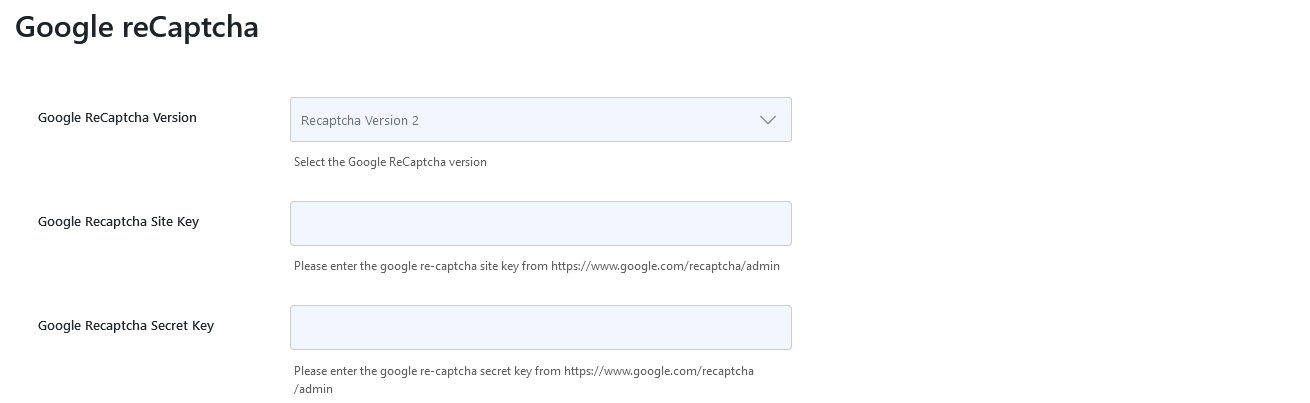Click the word "reCaptcha" in the page heading
Image resolution: width=1310 pixels, height=403 pixels.
tap(190, 27)
